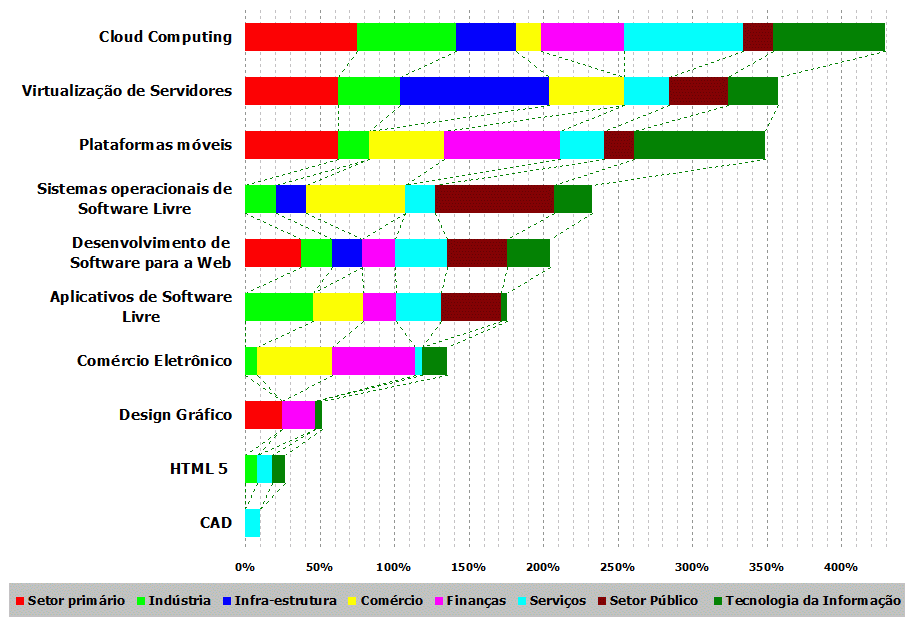Click yellow segment of Virtualização de Servidores bar
This screenshot has height=623, width=912.
tap(586, 91)
